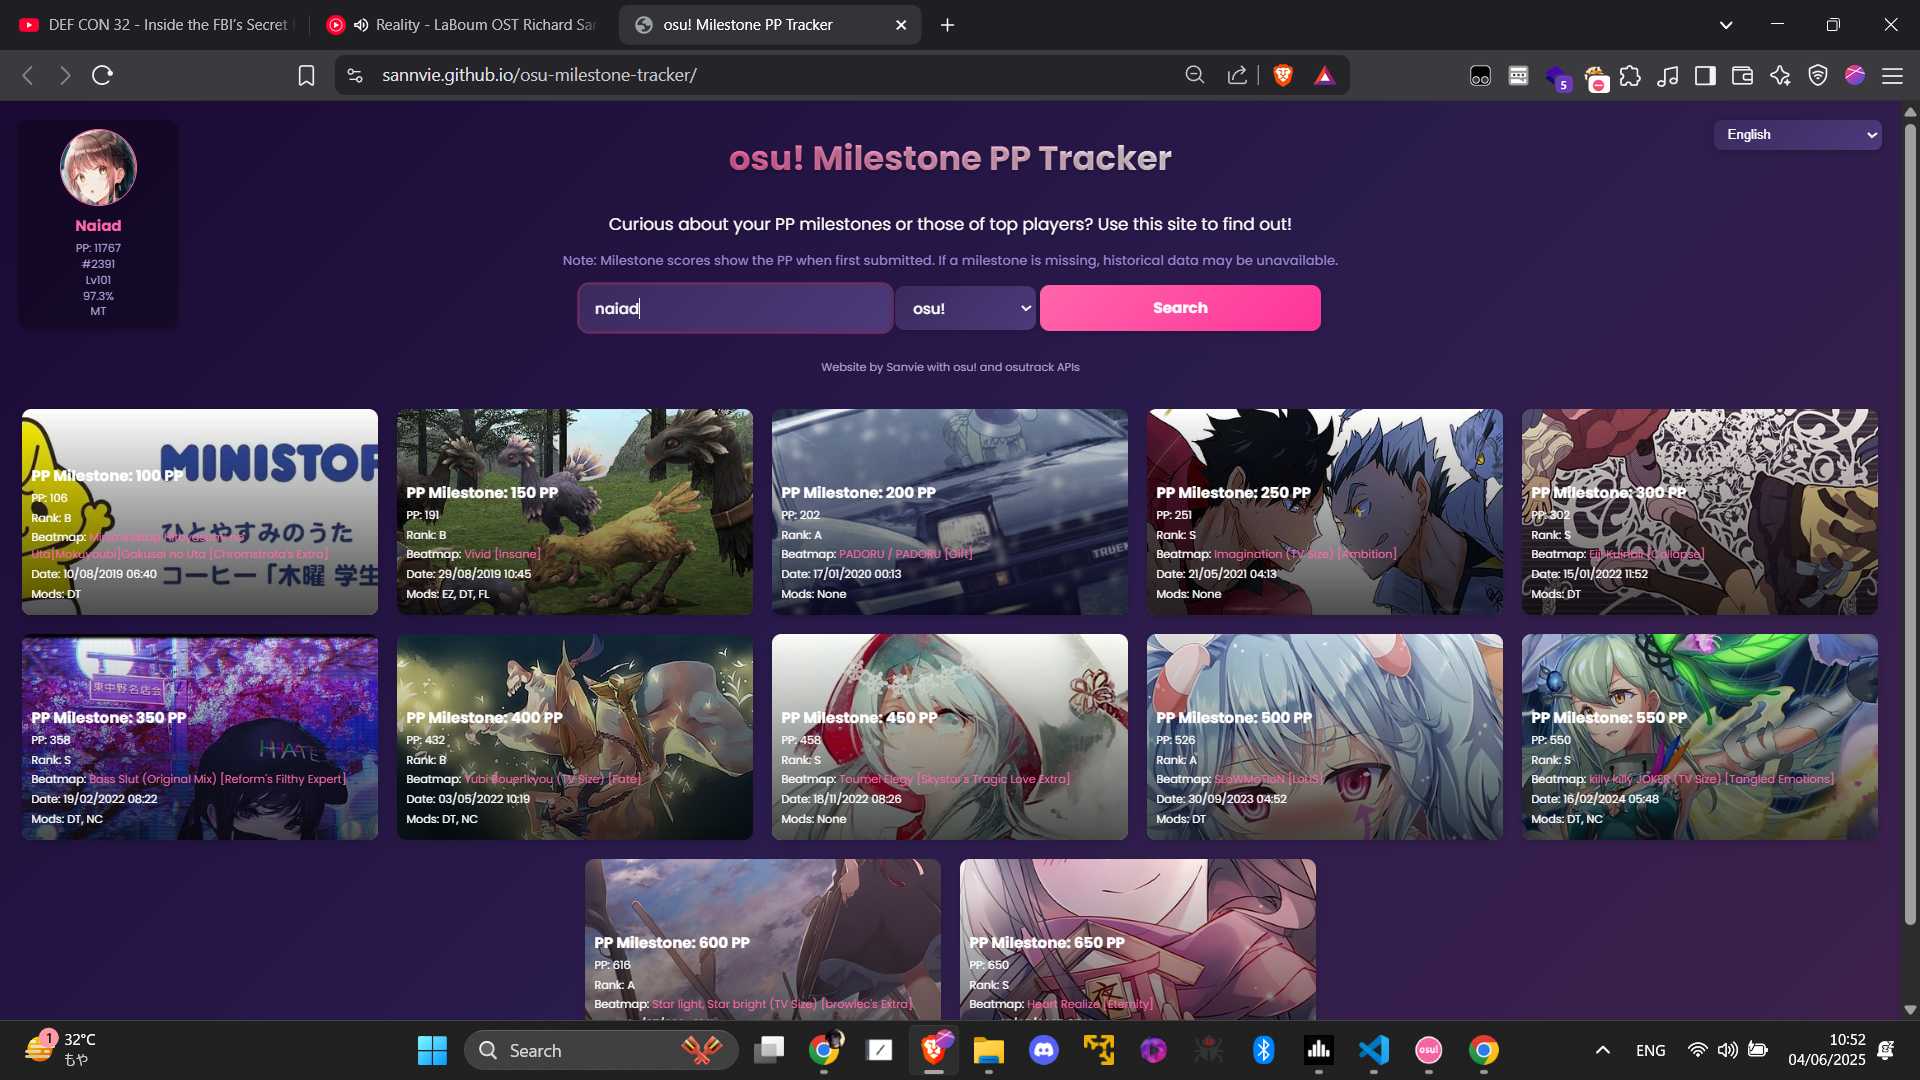1920x1080 pixels.
Task: Open the osu! game mode dropdown
Action: (966, 308)
